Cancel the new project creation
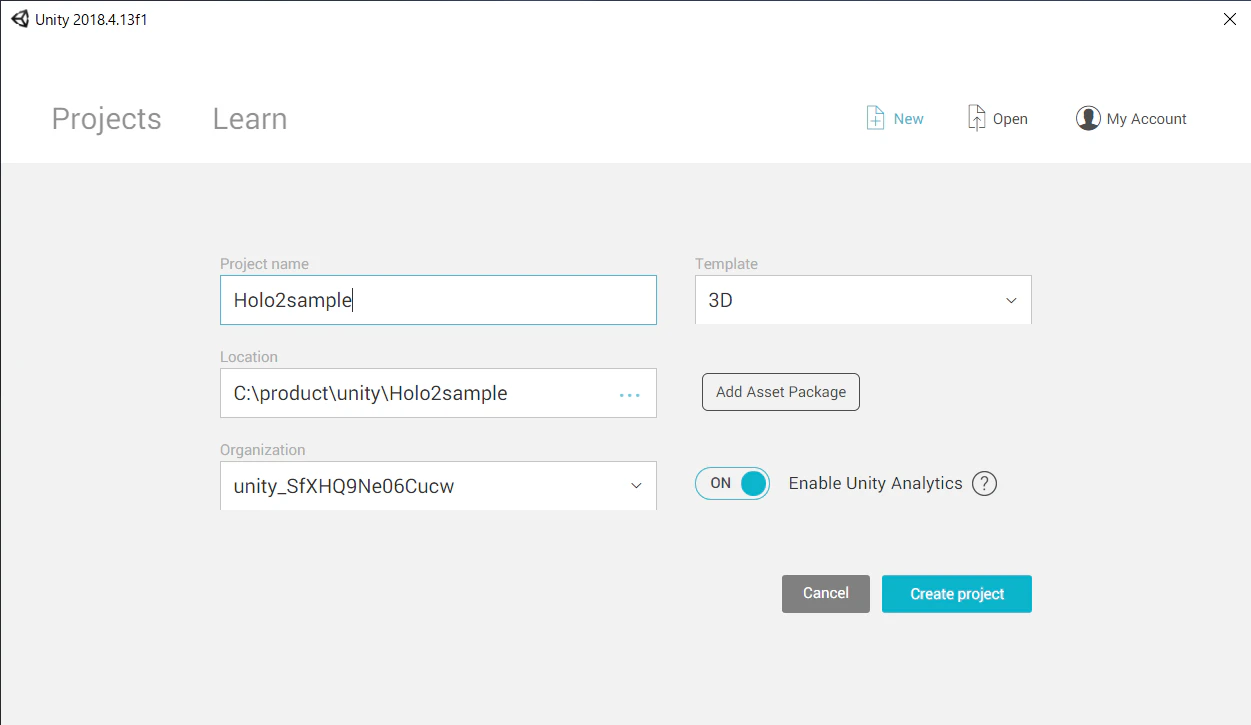Image resolution: width=1251 pixels, height=725 pixels. (826, 594)
